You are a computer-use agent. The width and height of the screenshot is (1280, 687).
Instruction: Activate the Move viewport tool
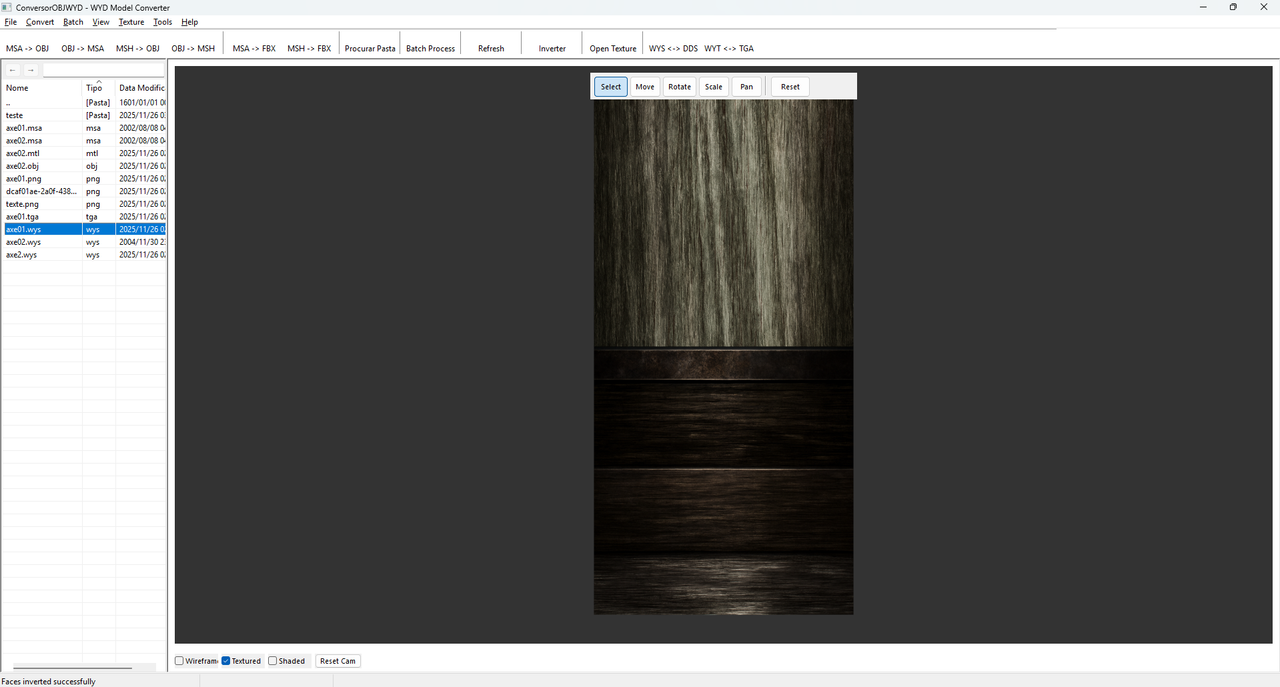(x=645, y=87)
